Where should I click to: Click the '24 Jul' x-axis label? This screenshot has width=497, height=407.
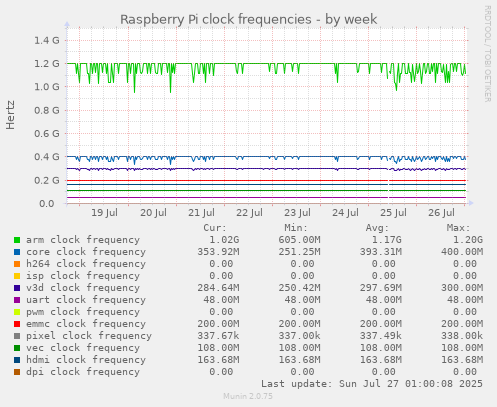click(345, 213)
